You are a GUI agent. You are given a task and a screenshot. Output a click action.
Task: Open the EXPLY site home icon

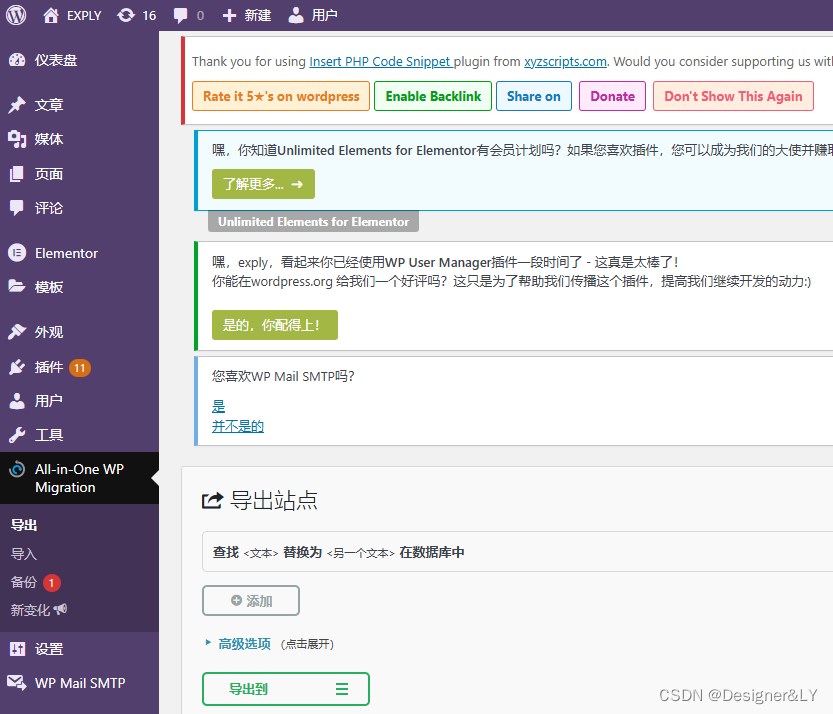52,15
